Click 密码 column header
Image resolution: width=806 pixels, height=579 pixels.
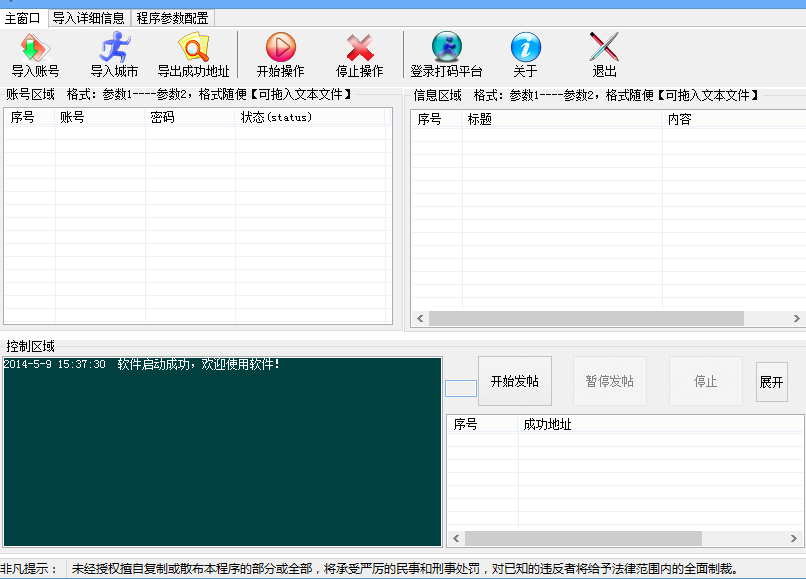coord(190,117)
